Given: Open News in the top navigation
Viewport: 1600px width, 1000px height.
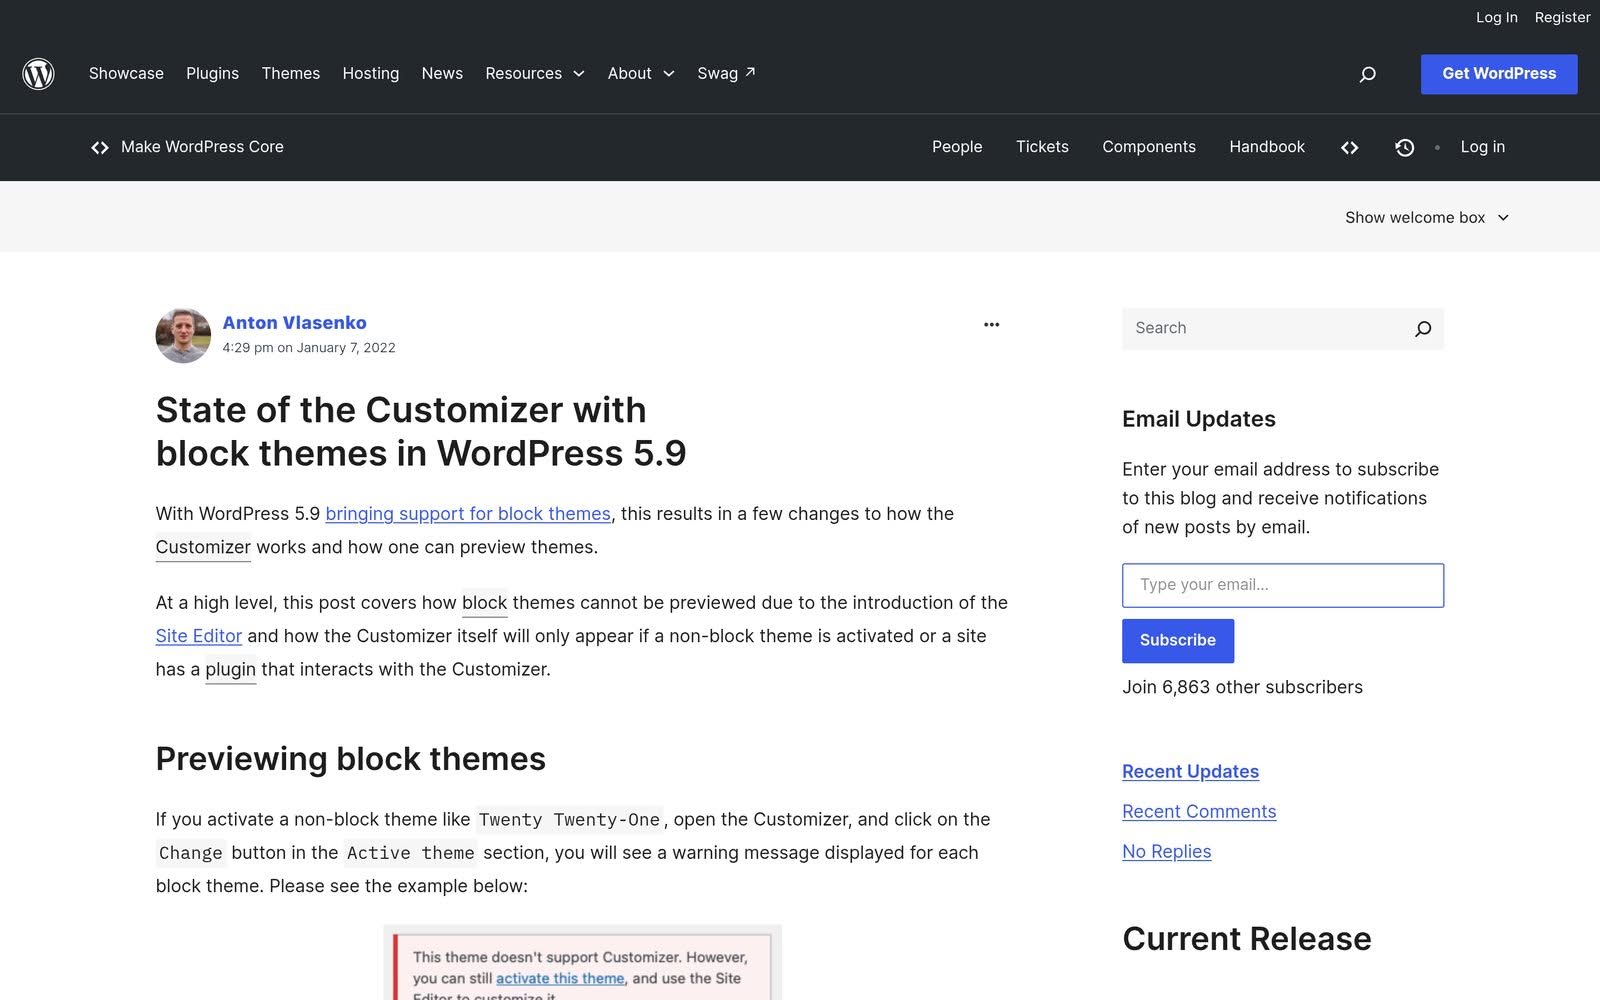Looking at the screenshot, I should pyautogui.click(x=442, y=74).
